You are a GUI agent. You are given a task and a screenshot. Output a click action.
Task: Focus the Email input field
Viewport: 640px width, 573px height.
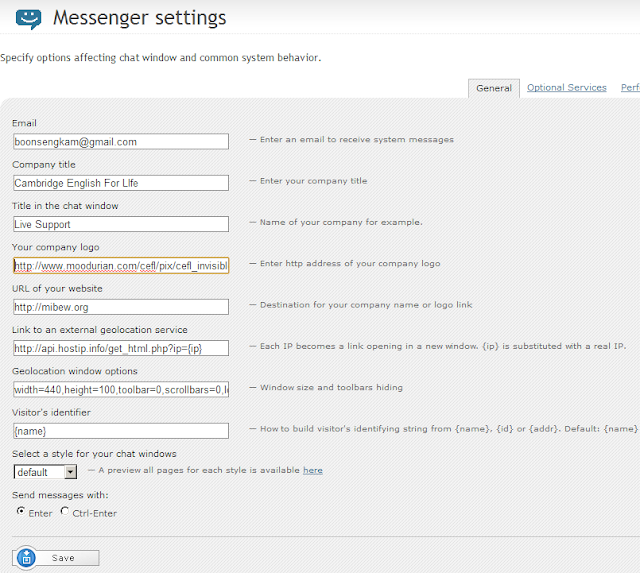tap(121, 142)
